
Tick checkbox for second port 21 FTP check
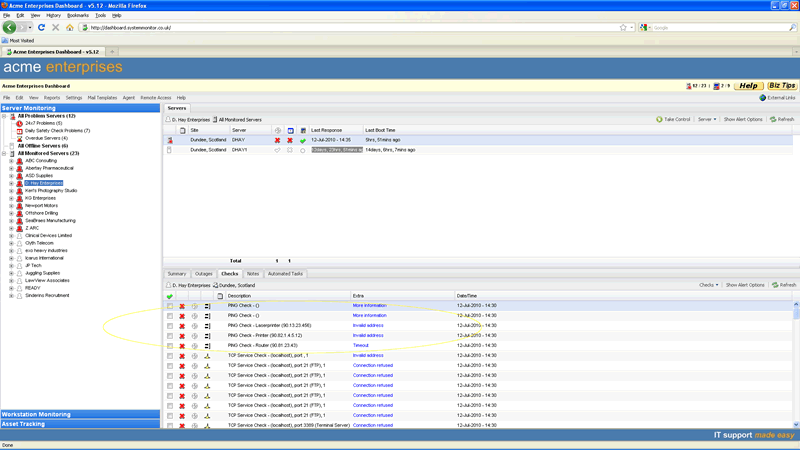(x=170, y=376)
